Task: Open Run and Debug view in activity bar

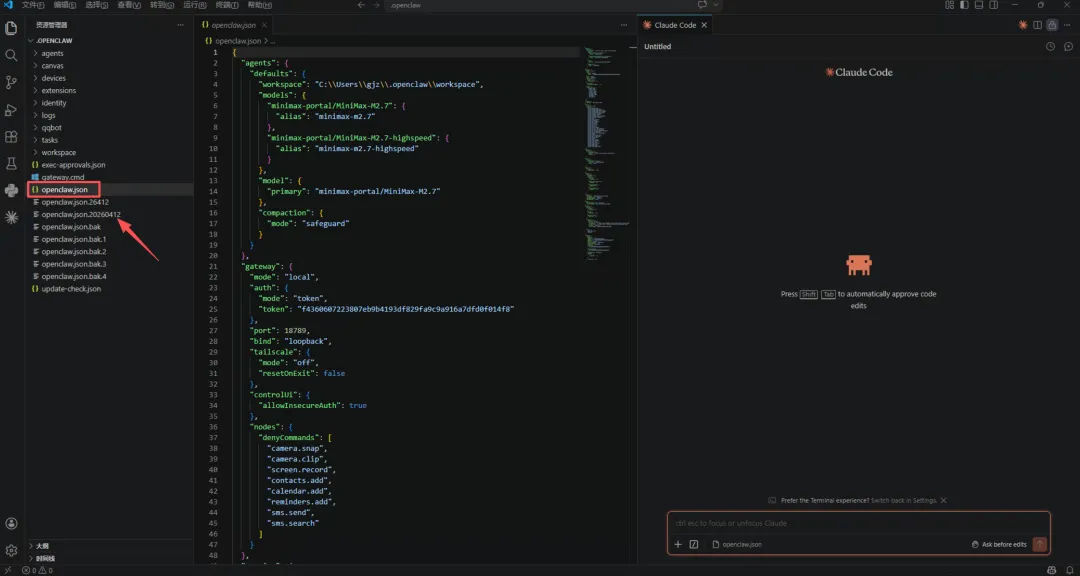Action: coord(11,110)
